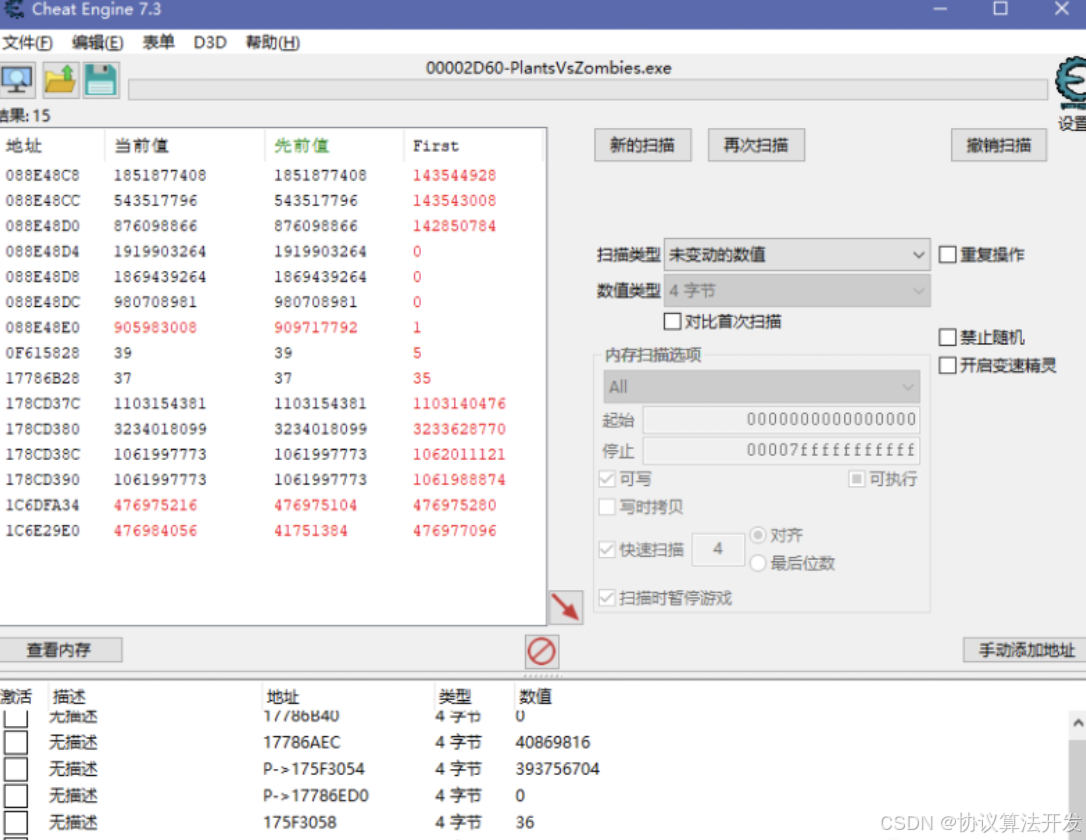The height and width of the screenshot is (840, 1086).
Task: Click the address list scrollbar up arrow
Action: click(1078, 723)
